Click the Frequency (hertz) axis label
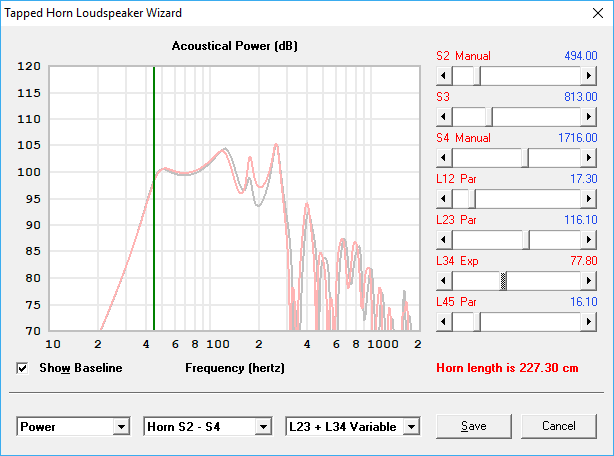Screen dimensions: 614x456 (235, 368)
